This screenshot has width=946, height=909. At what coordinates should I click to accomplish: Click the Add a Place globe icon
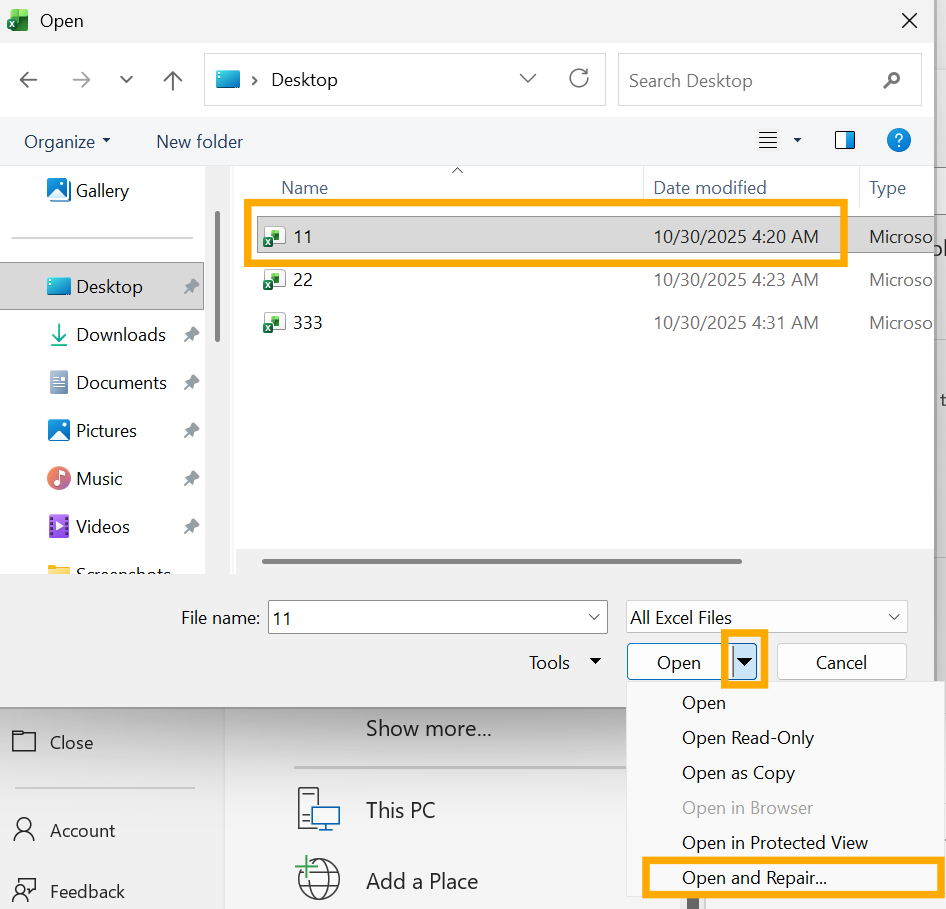click(x=318, y=880)
